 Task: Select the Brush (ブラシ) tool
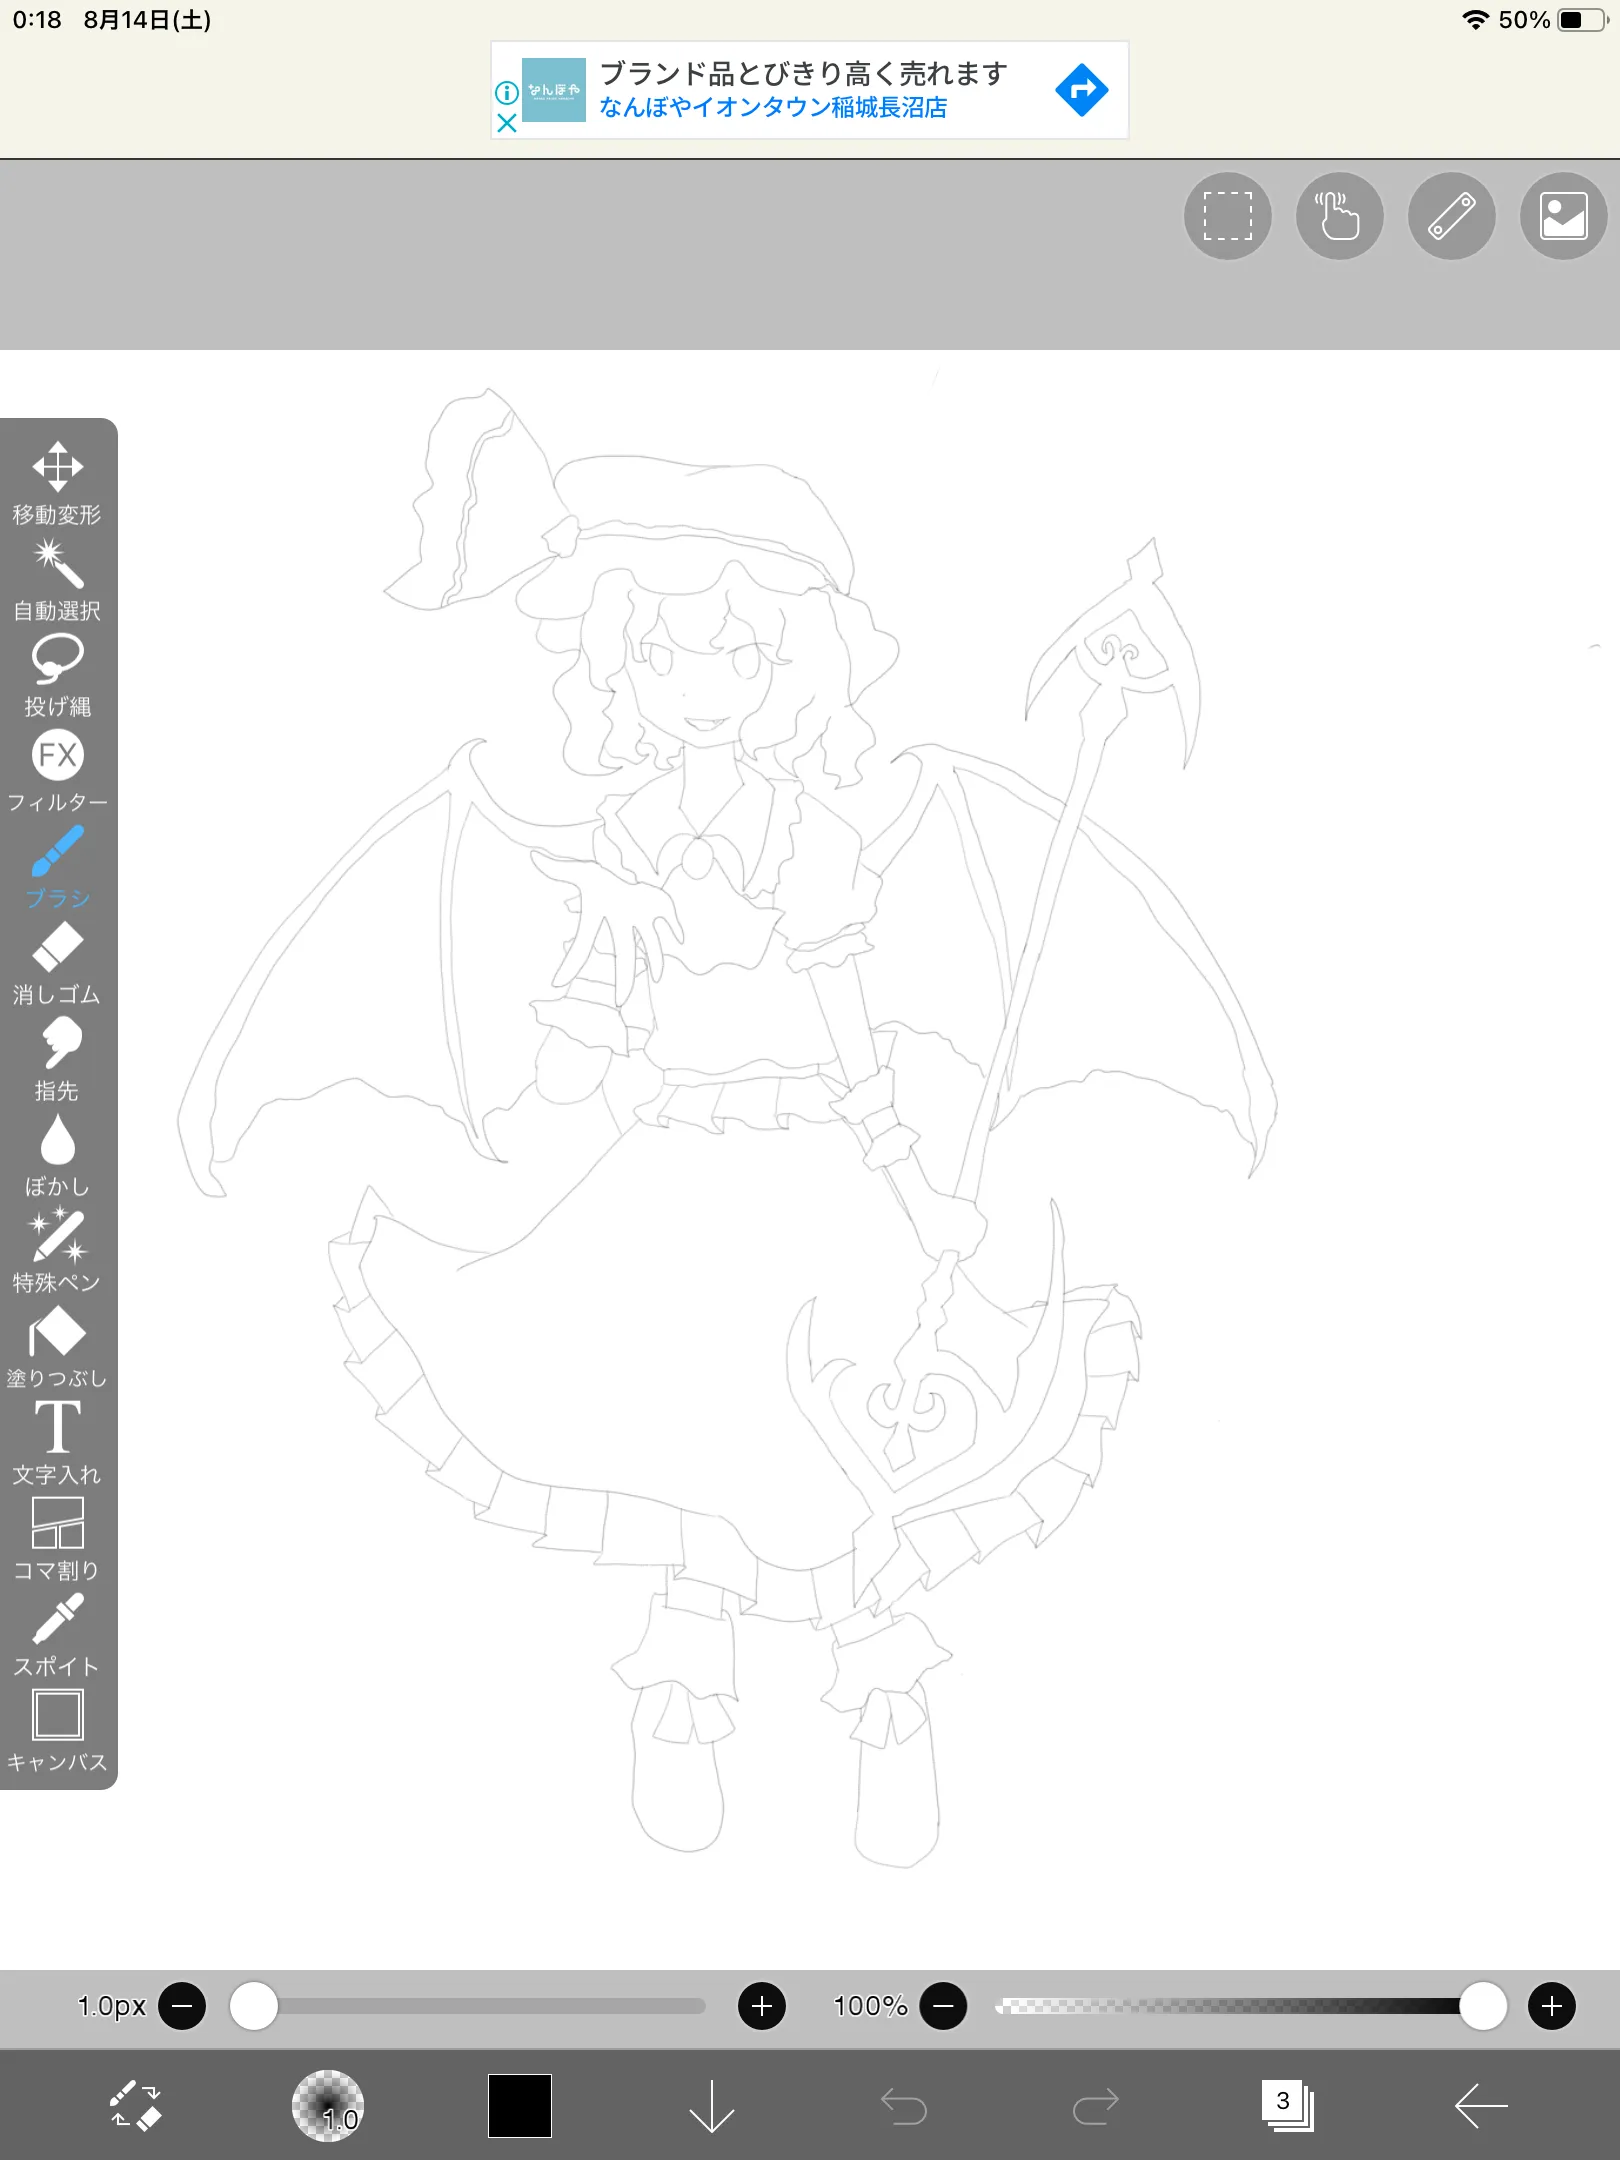(x=57, y=868)
